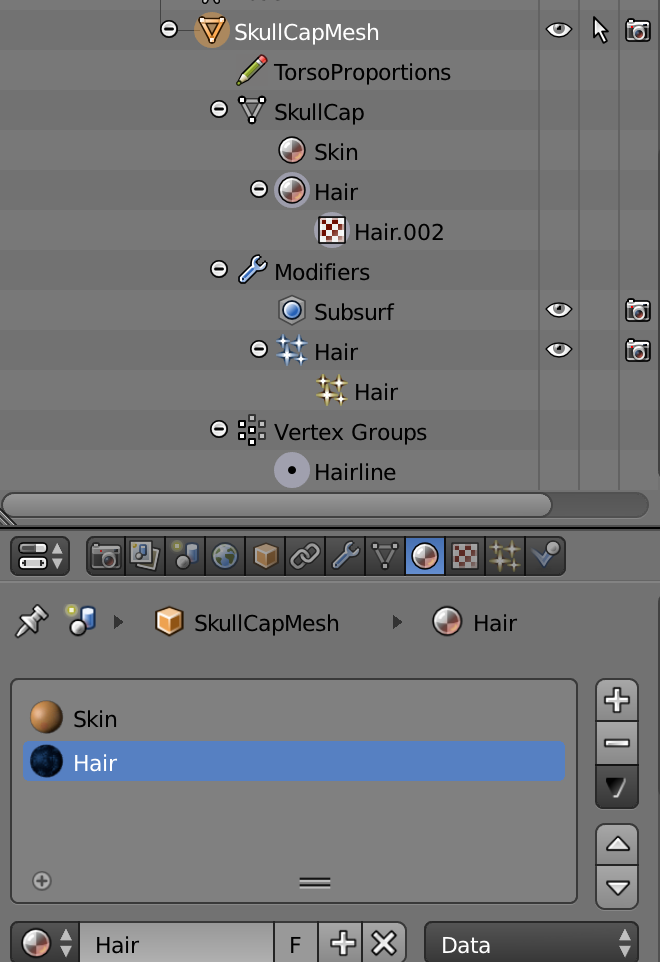660x962 pixels.
Task: Remove the selected material slot with minus
Action: [617, 743]
